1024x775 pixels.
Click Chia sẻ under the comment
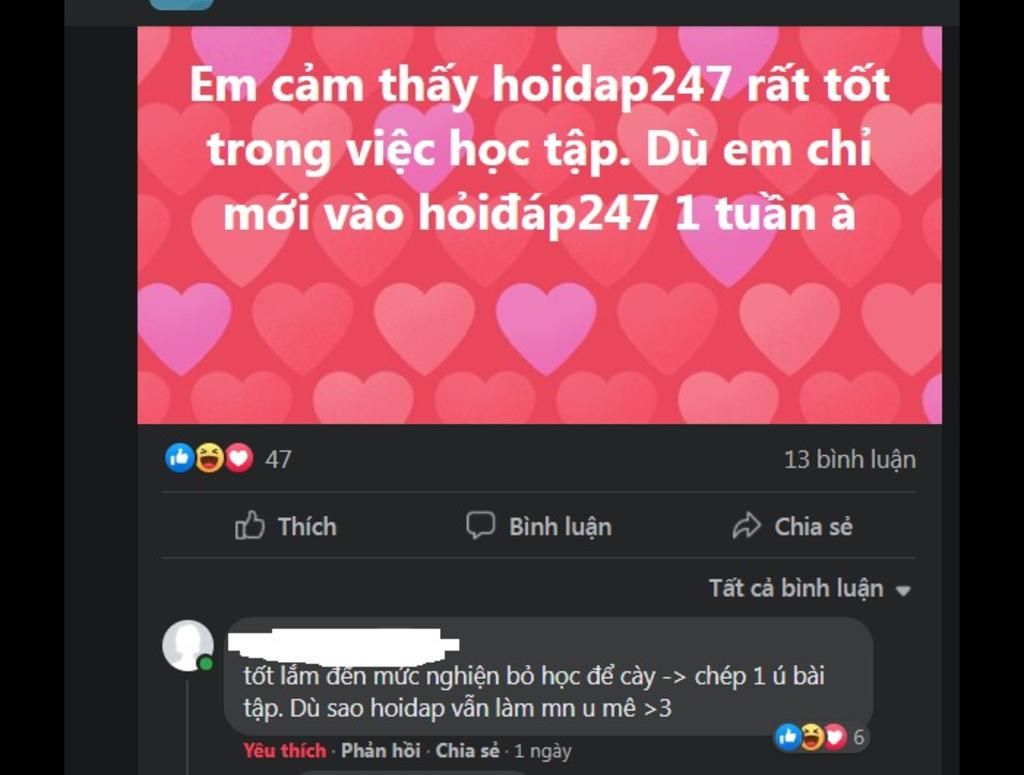(x=468, y=751)
